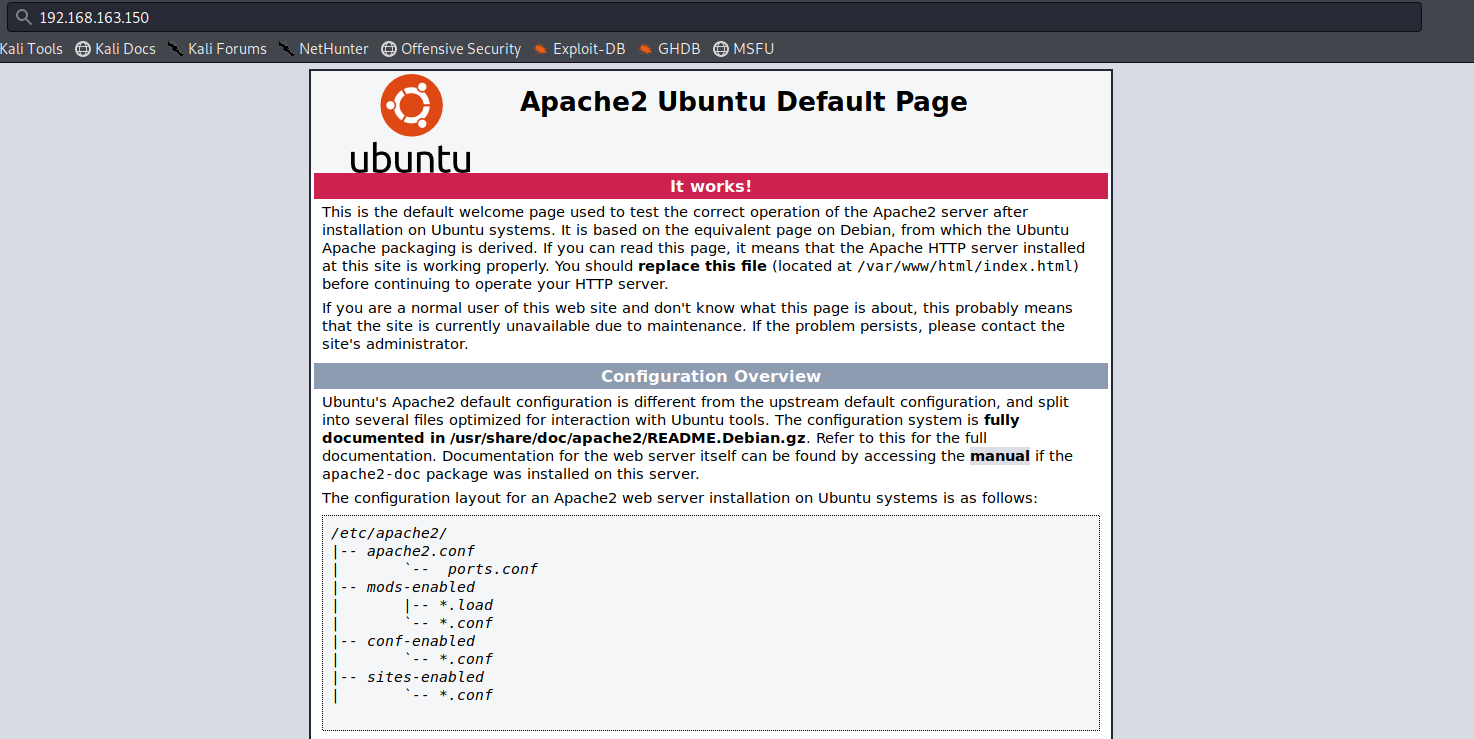Click the search magnifier icon in address bar
The image size is (1474, 739).
pyautogui.click(x=22, y=17)
